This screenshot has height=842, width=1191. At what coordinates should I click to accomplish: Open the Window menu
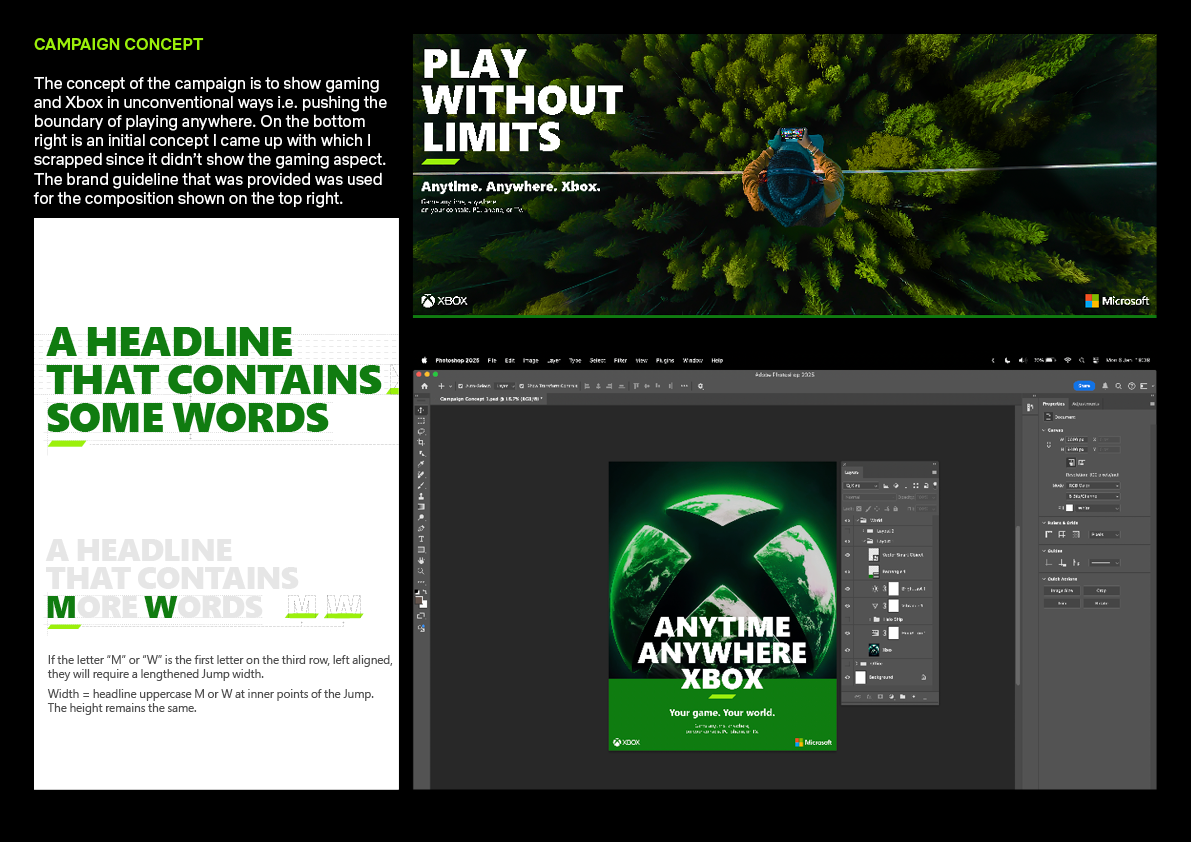pos(693,361)
